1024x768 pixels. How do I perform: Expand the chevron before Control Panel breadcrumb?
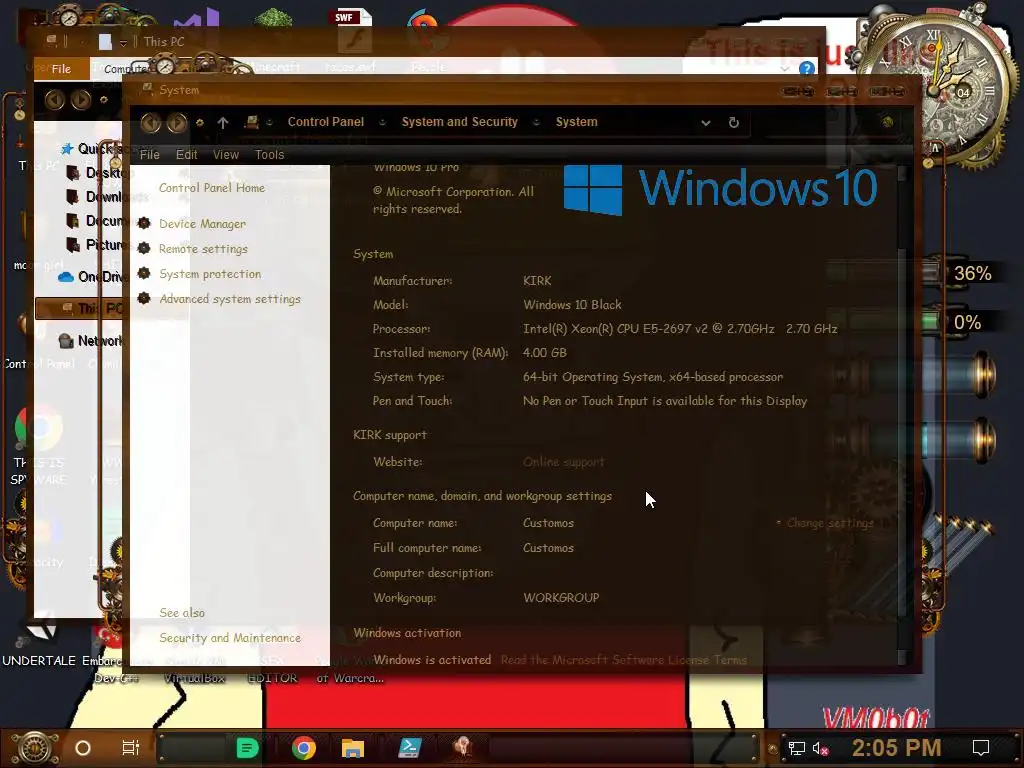pos(269,122)
